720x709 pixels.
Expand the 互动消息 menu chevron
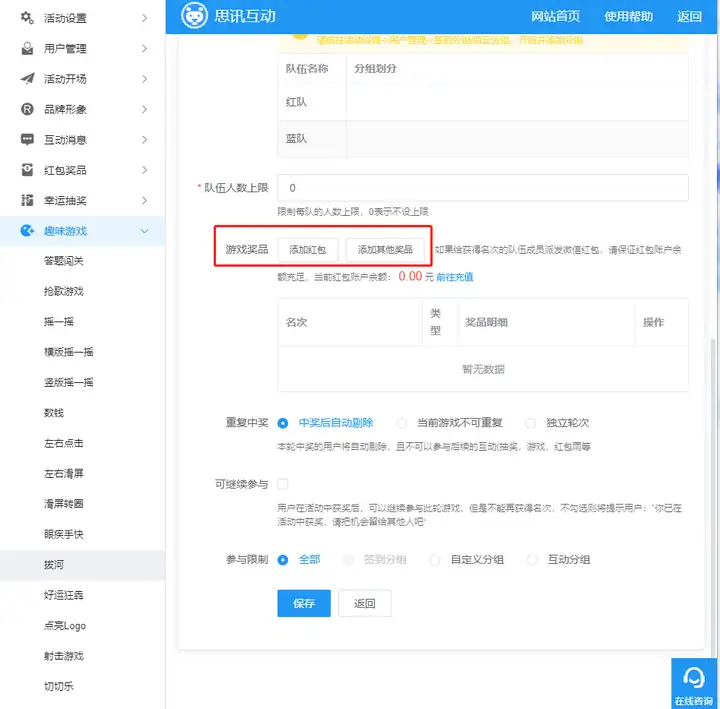pos(145,140)
